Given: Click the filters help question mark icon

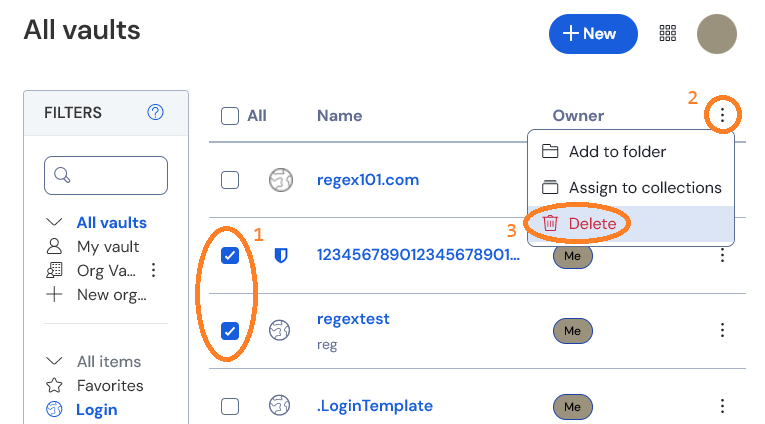Looking at the screenshot, I should click(x=155, y=112).
